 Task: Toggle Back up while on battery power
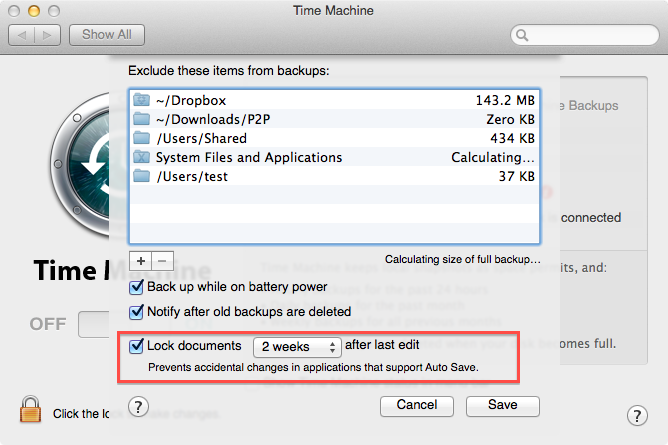point(136,287)
